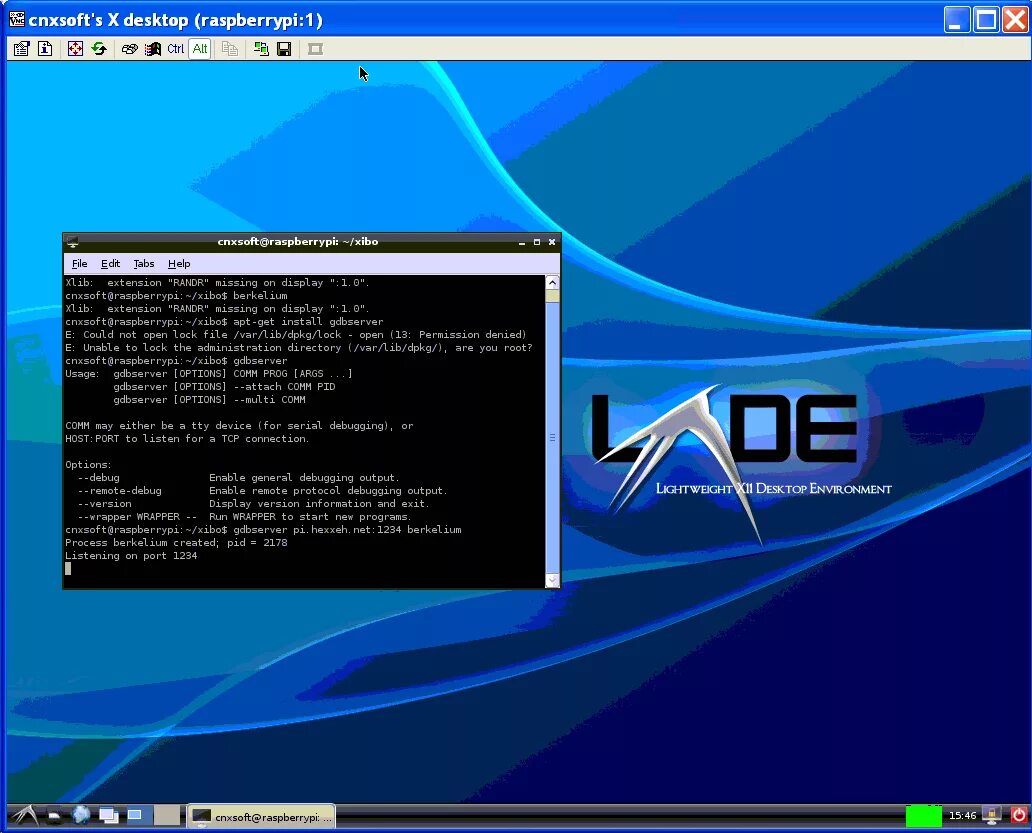Viewport: 1032px width, 833px height.
Task: Minimize the LXTerminal window
Action: 522,242
